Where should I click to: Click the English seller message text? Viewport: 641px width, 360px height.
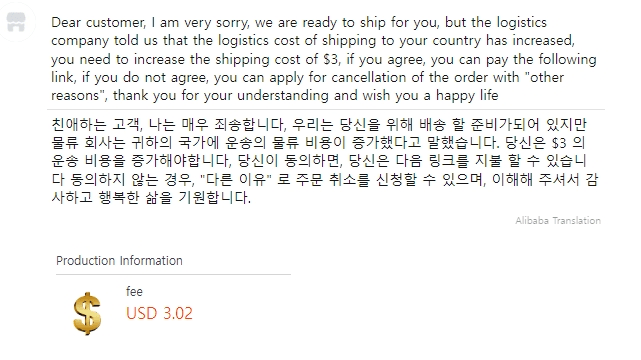[324, 58]
